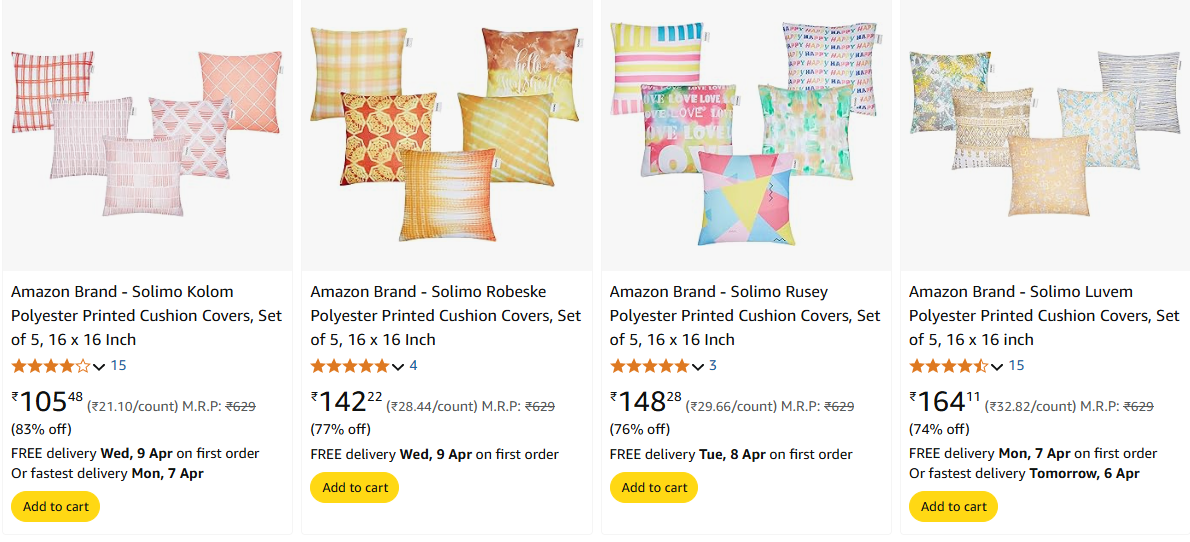1190x542 pixels.
Task: Open the Solimo Kolom product title link
Action: coord(146,316)
